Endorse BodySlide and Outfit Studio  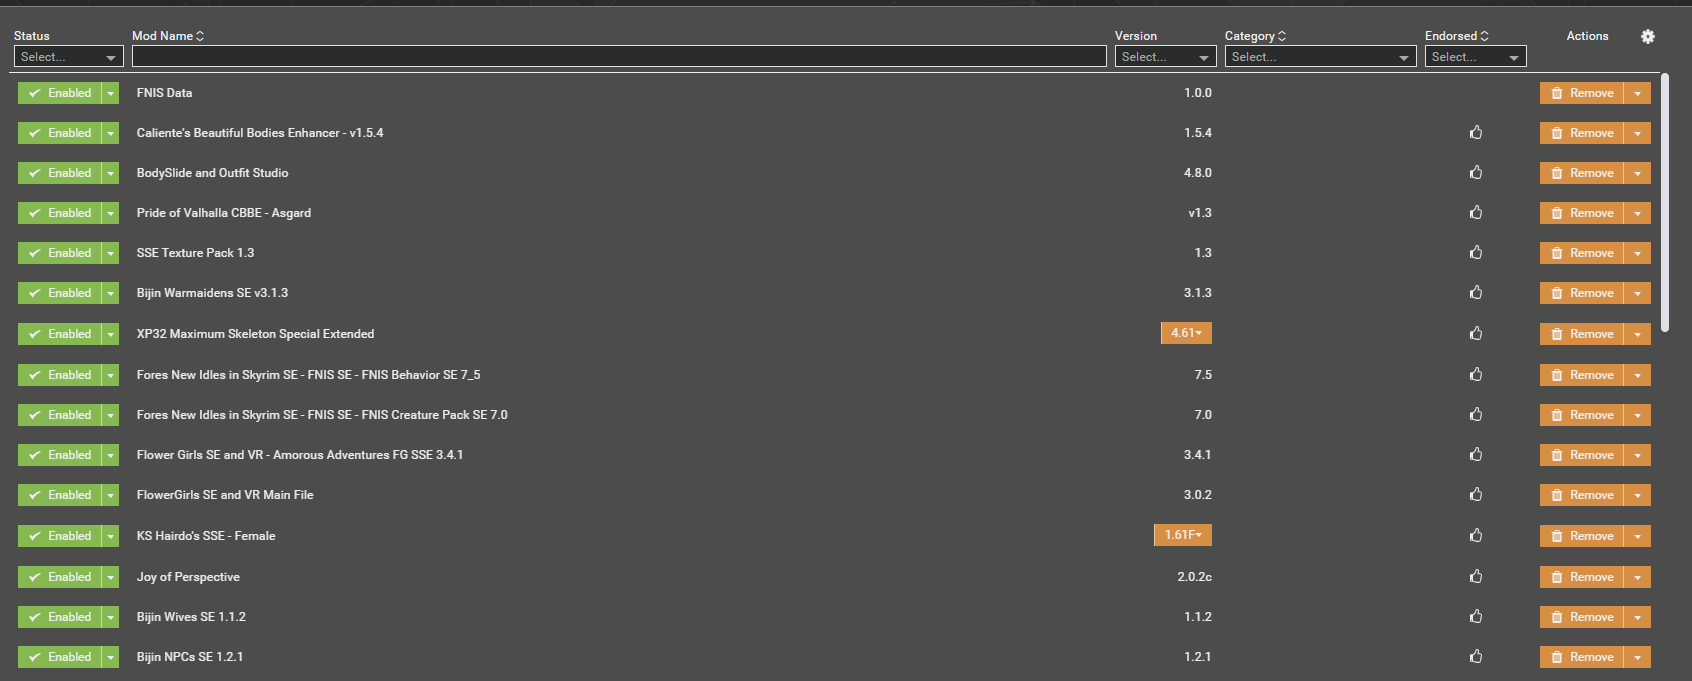click(1476, 172)
